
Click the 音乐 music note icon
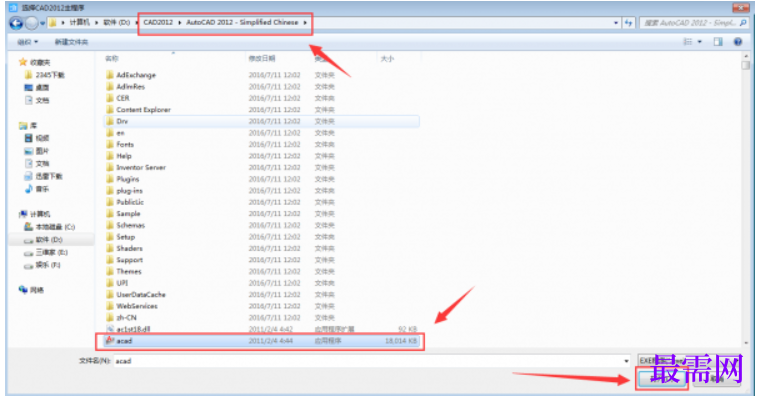click(28, 189)
